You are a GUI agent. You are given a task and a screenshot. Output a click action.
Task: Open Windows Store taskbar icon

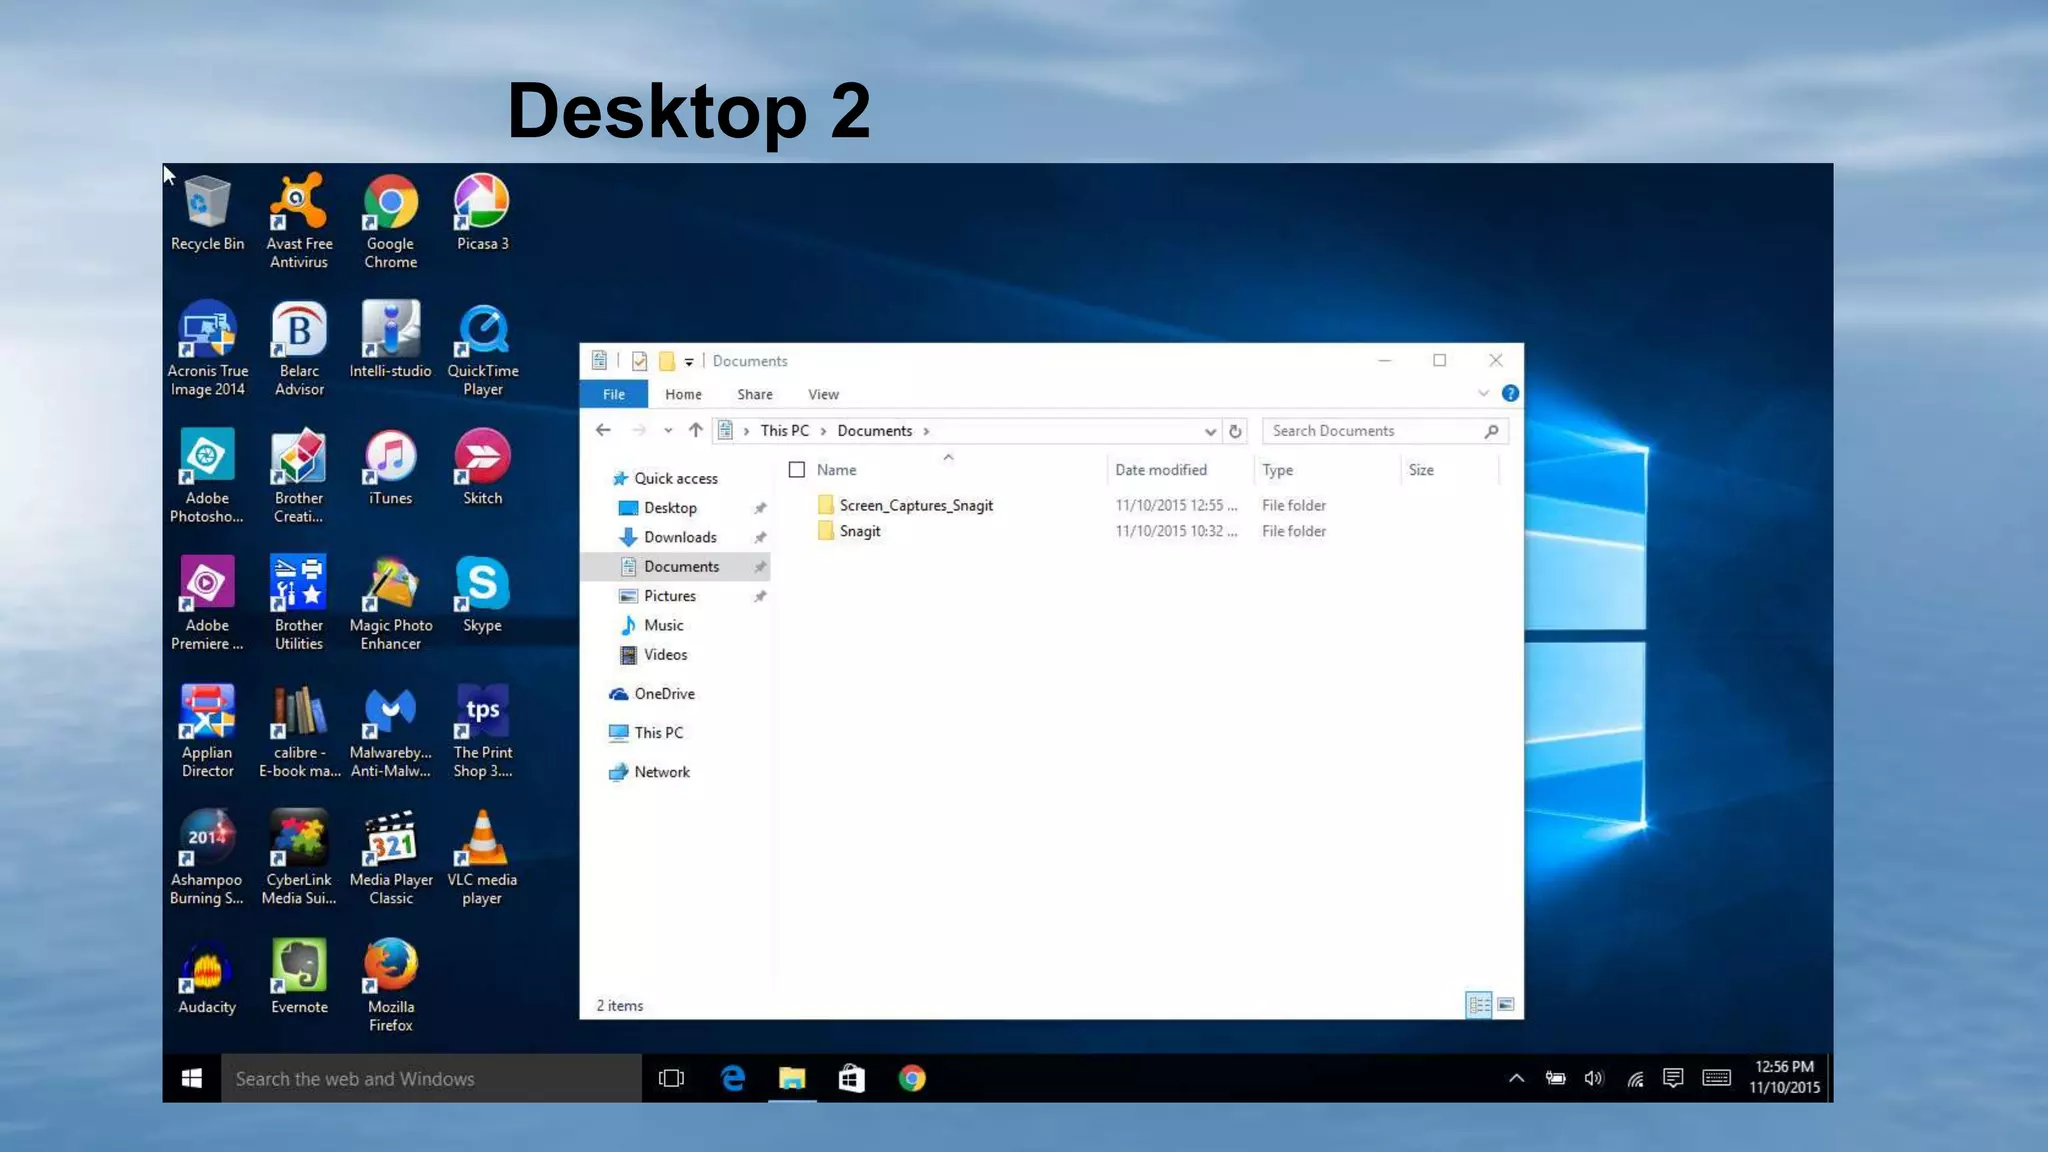click(851, 1078)
